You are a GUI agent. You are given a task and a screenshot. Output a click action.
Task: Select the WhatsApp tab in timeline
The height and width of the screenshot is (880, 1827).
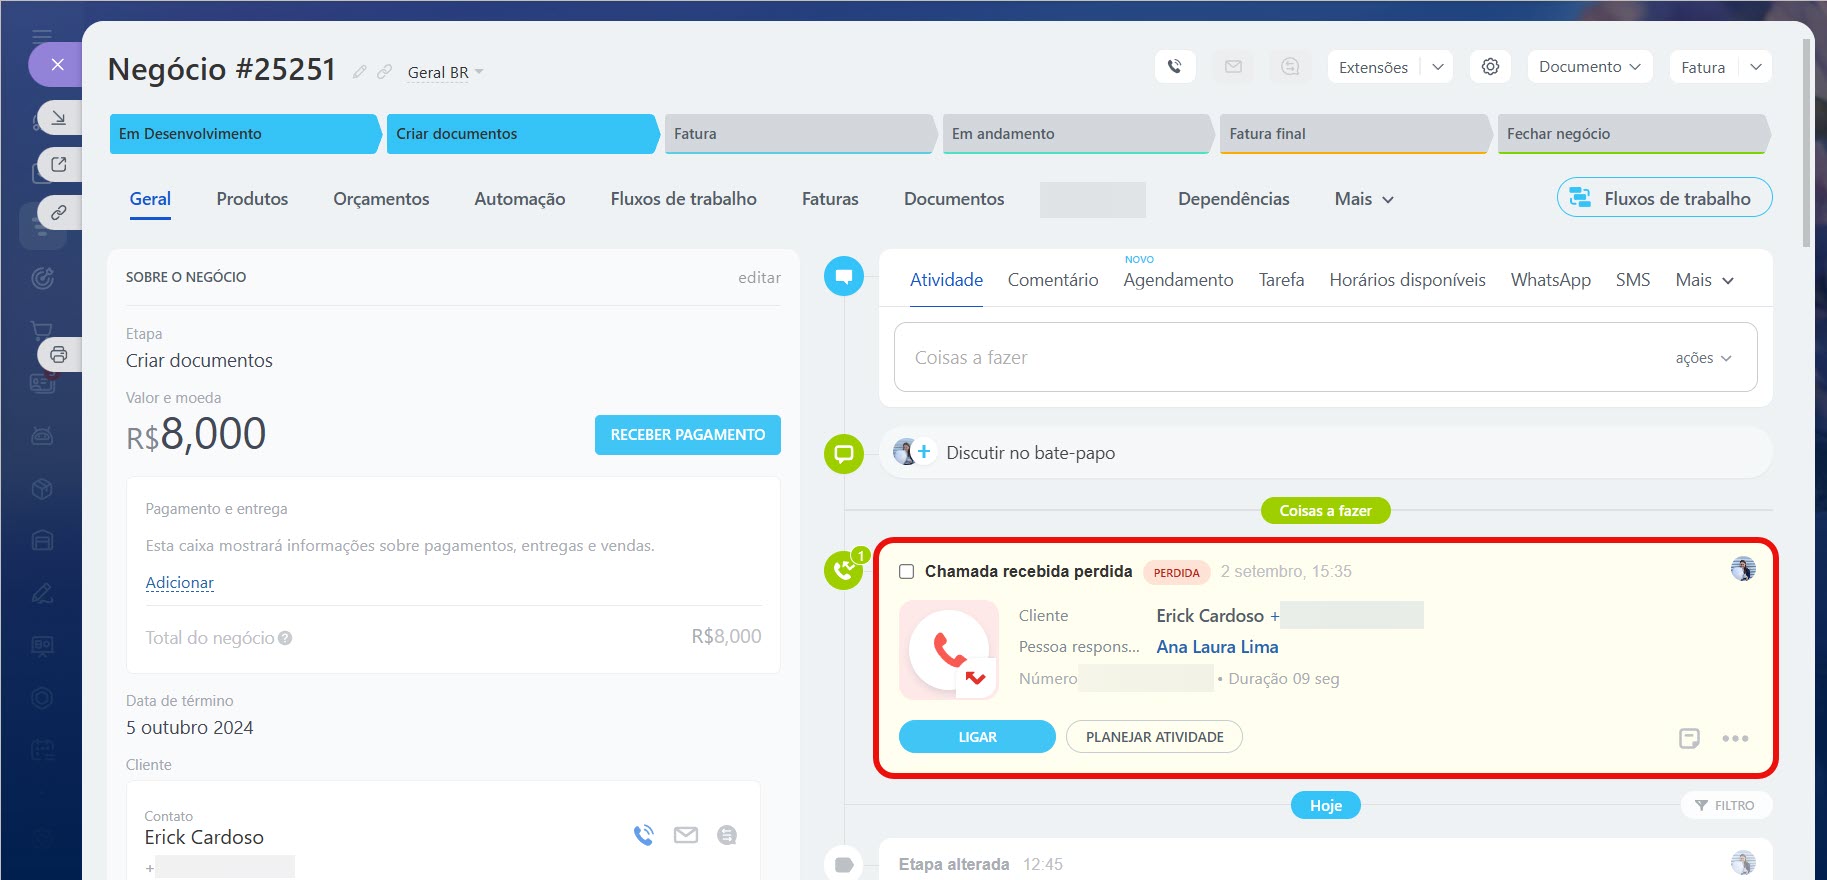pyautogui.click(x=1550, y=280)
